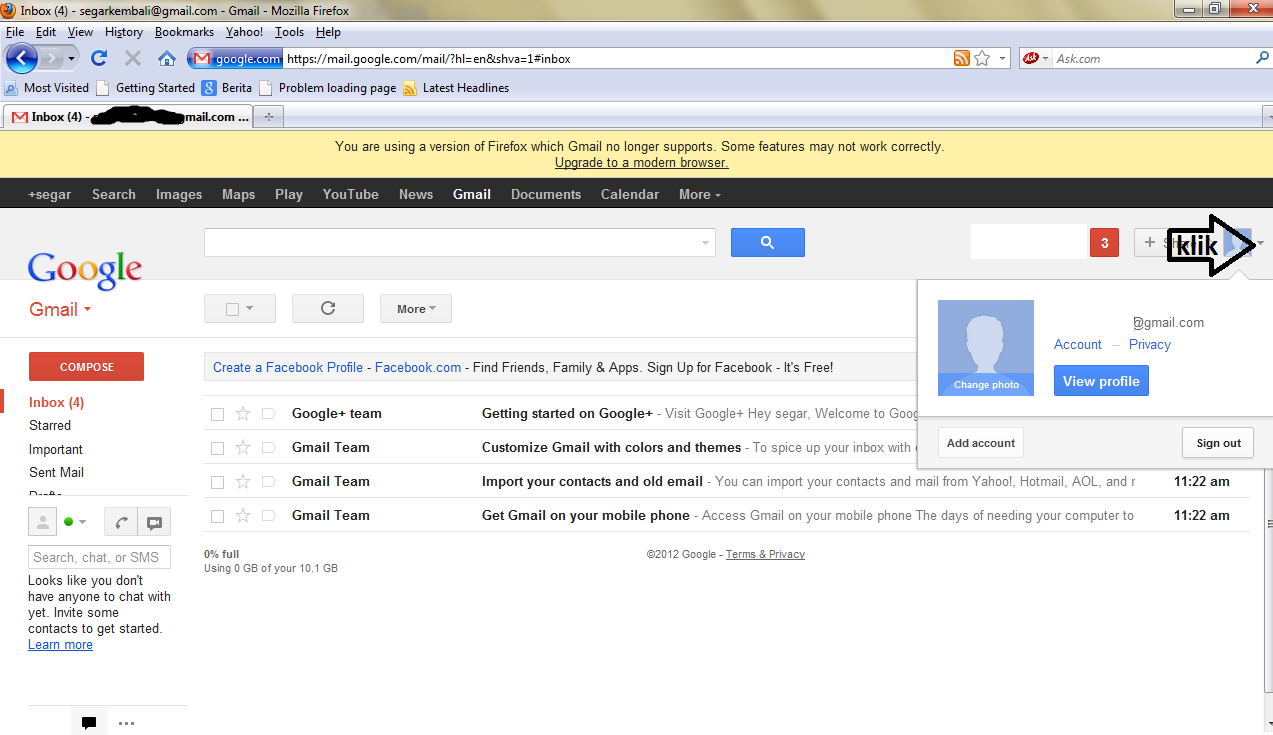
Task: Toggle the select-all checkbox in toolbar
Action: point(232,309)
